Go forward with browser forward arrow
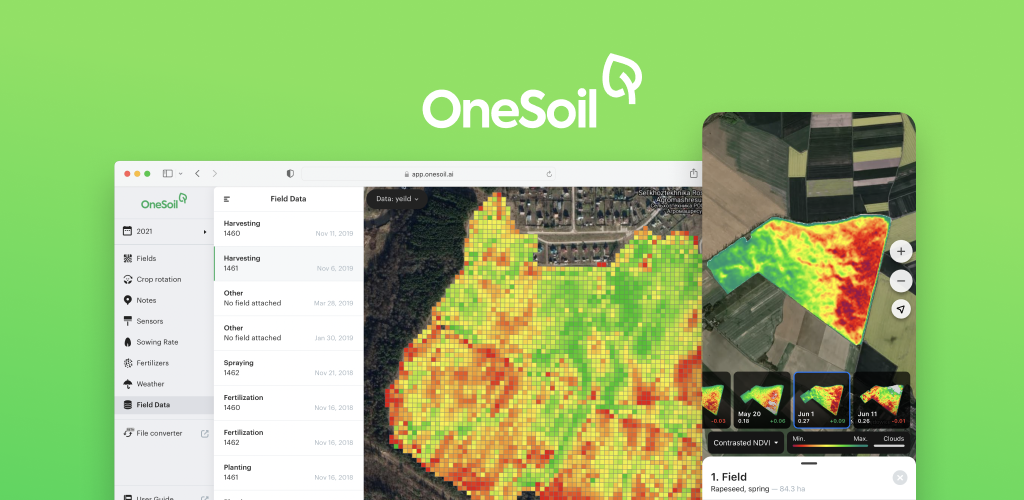1024x500 pixels. [x=215, y=174]
